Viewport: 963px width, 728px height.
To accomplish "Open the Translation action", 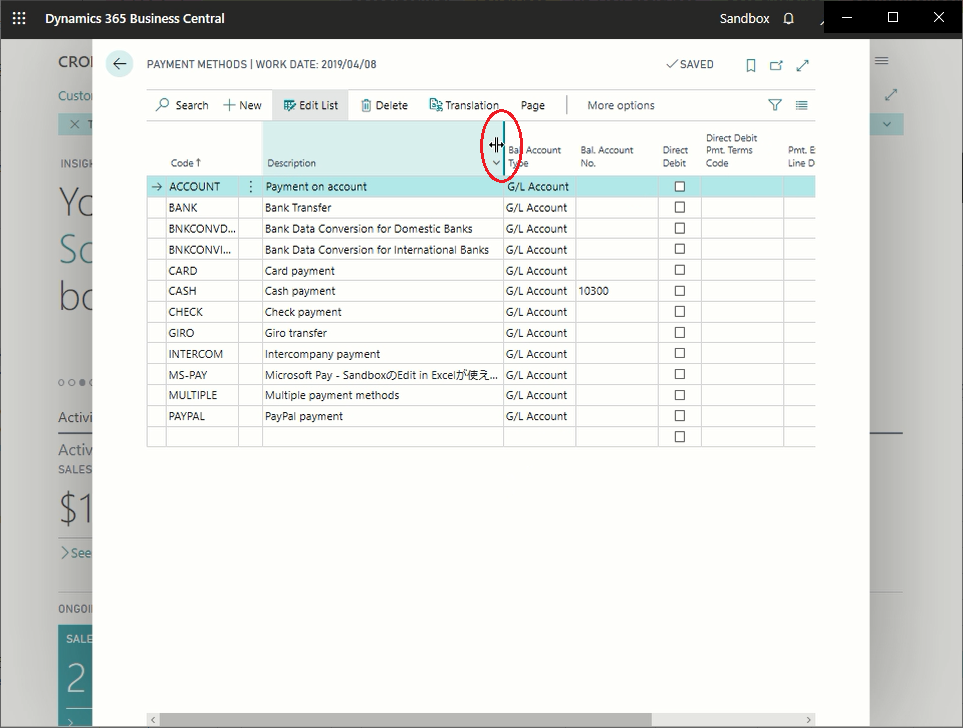I will [x=464, y=105].
